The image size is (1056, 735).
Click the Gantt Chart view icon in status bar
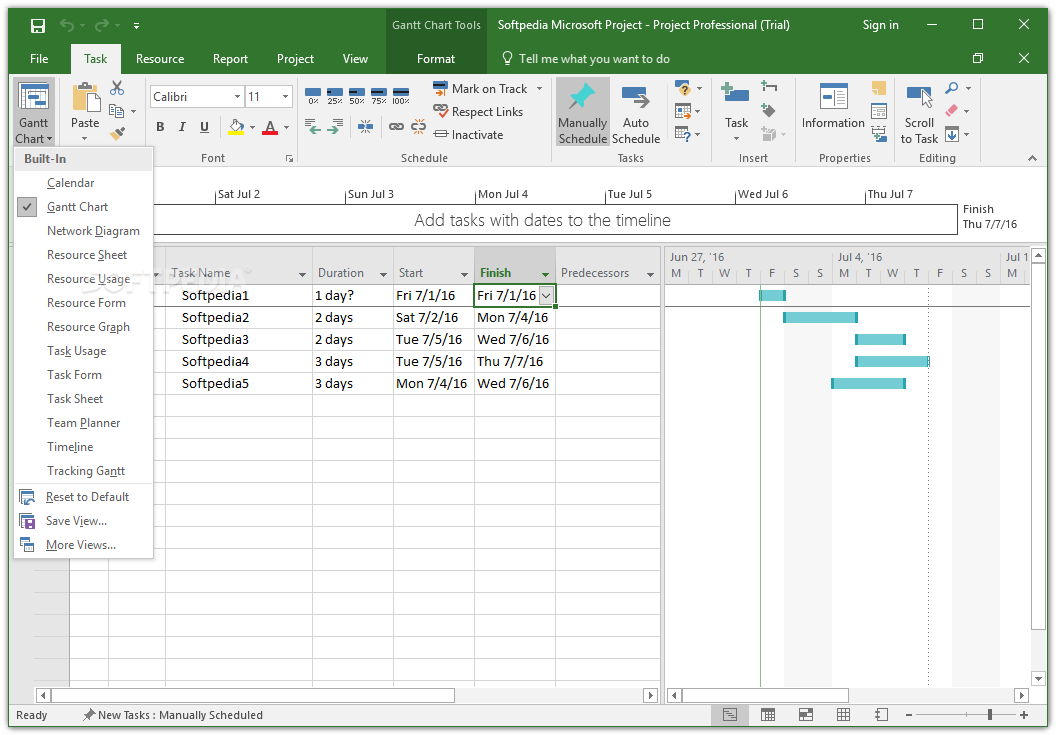[729, 715]
